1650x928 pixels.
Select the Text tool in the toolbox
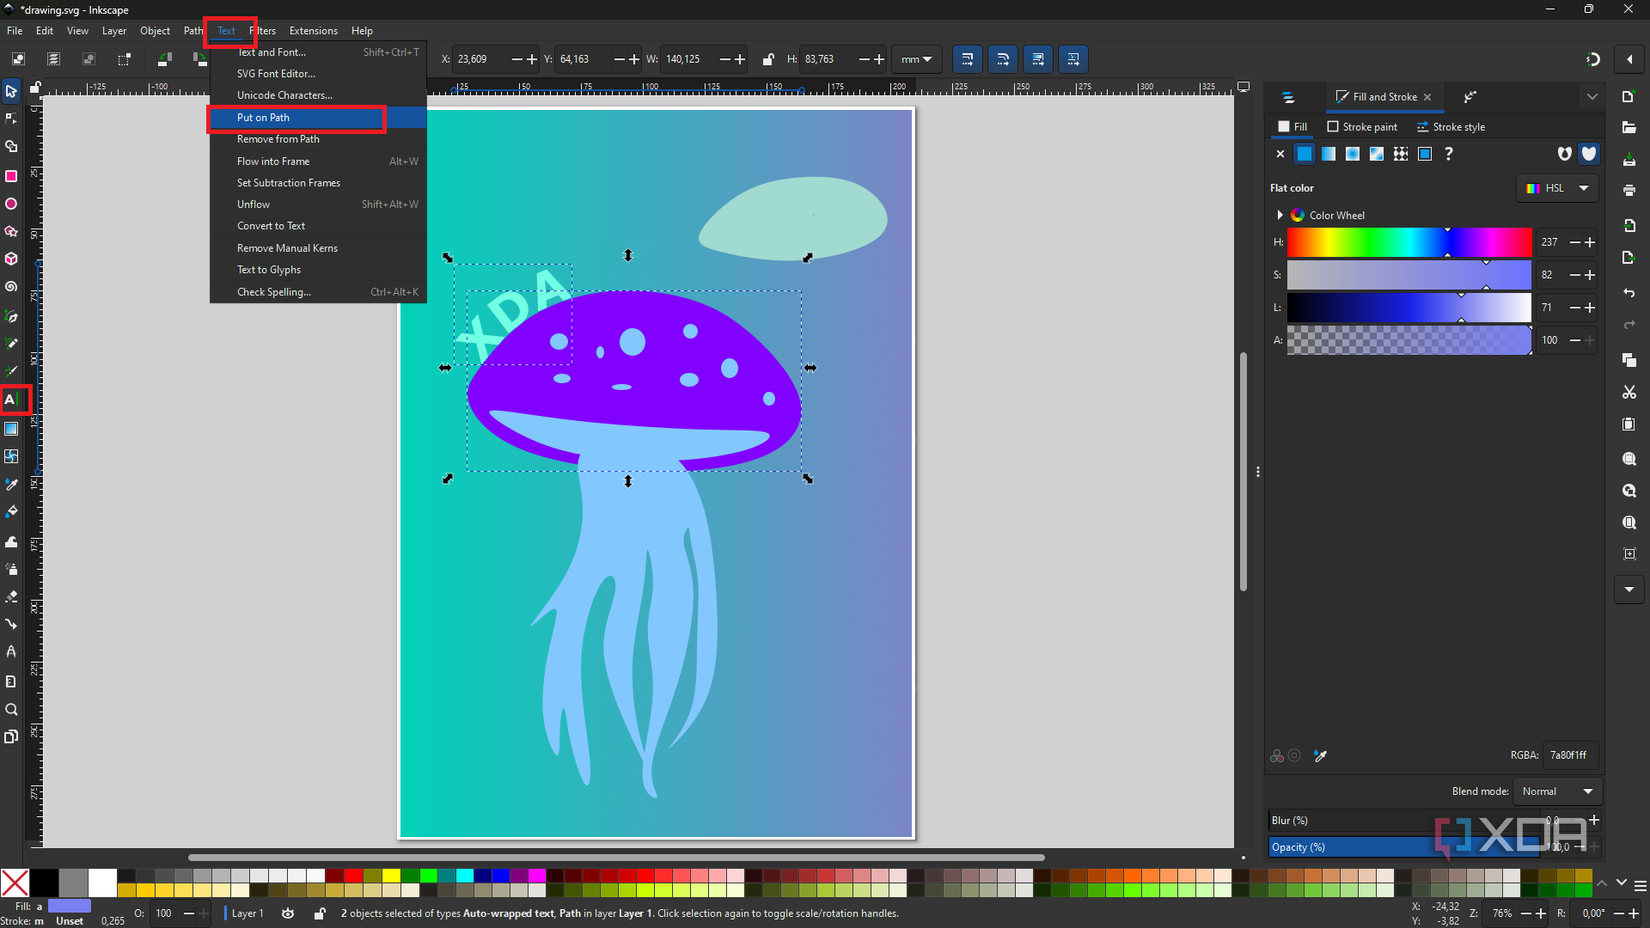16,399
